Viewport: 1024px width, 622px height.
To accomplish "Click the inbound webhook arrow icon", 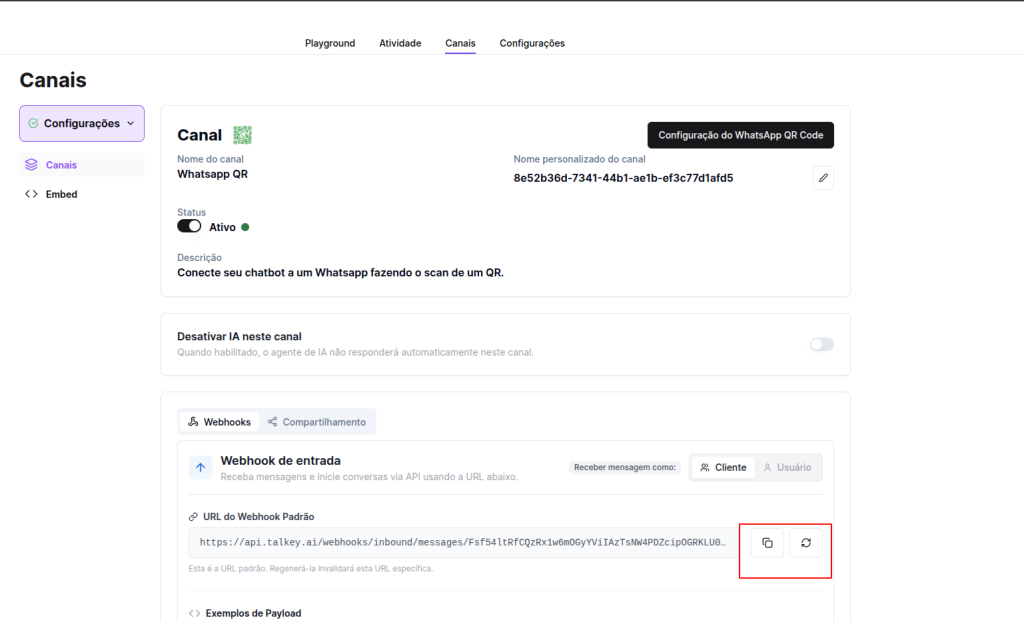I will coord(200,467).
